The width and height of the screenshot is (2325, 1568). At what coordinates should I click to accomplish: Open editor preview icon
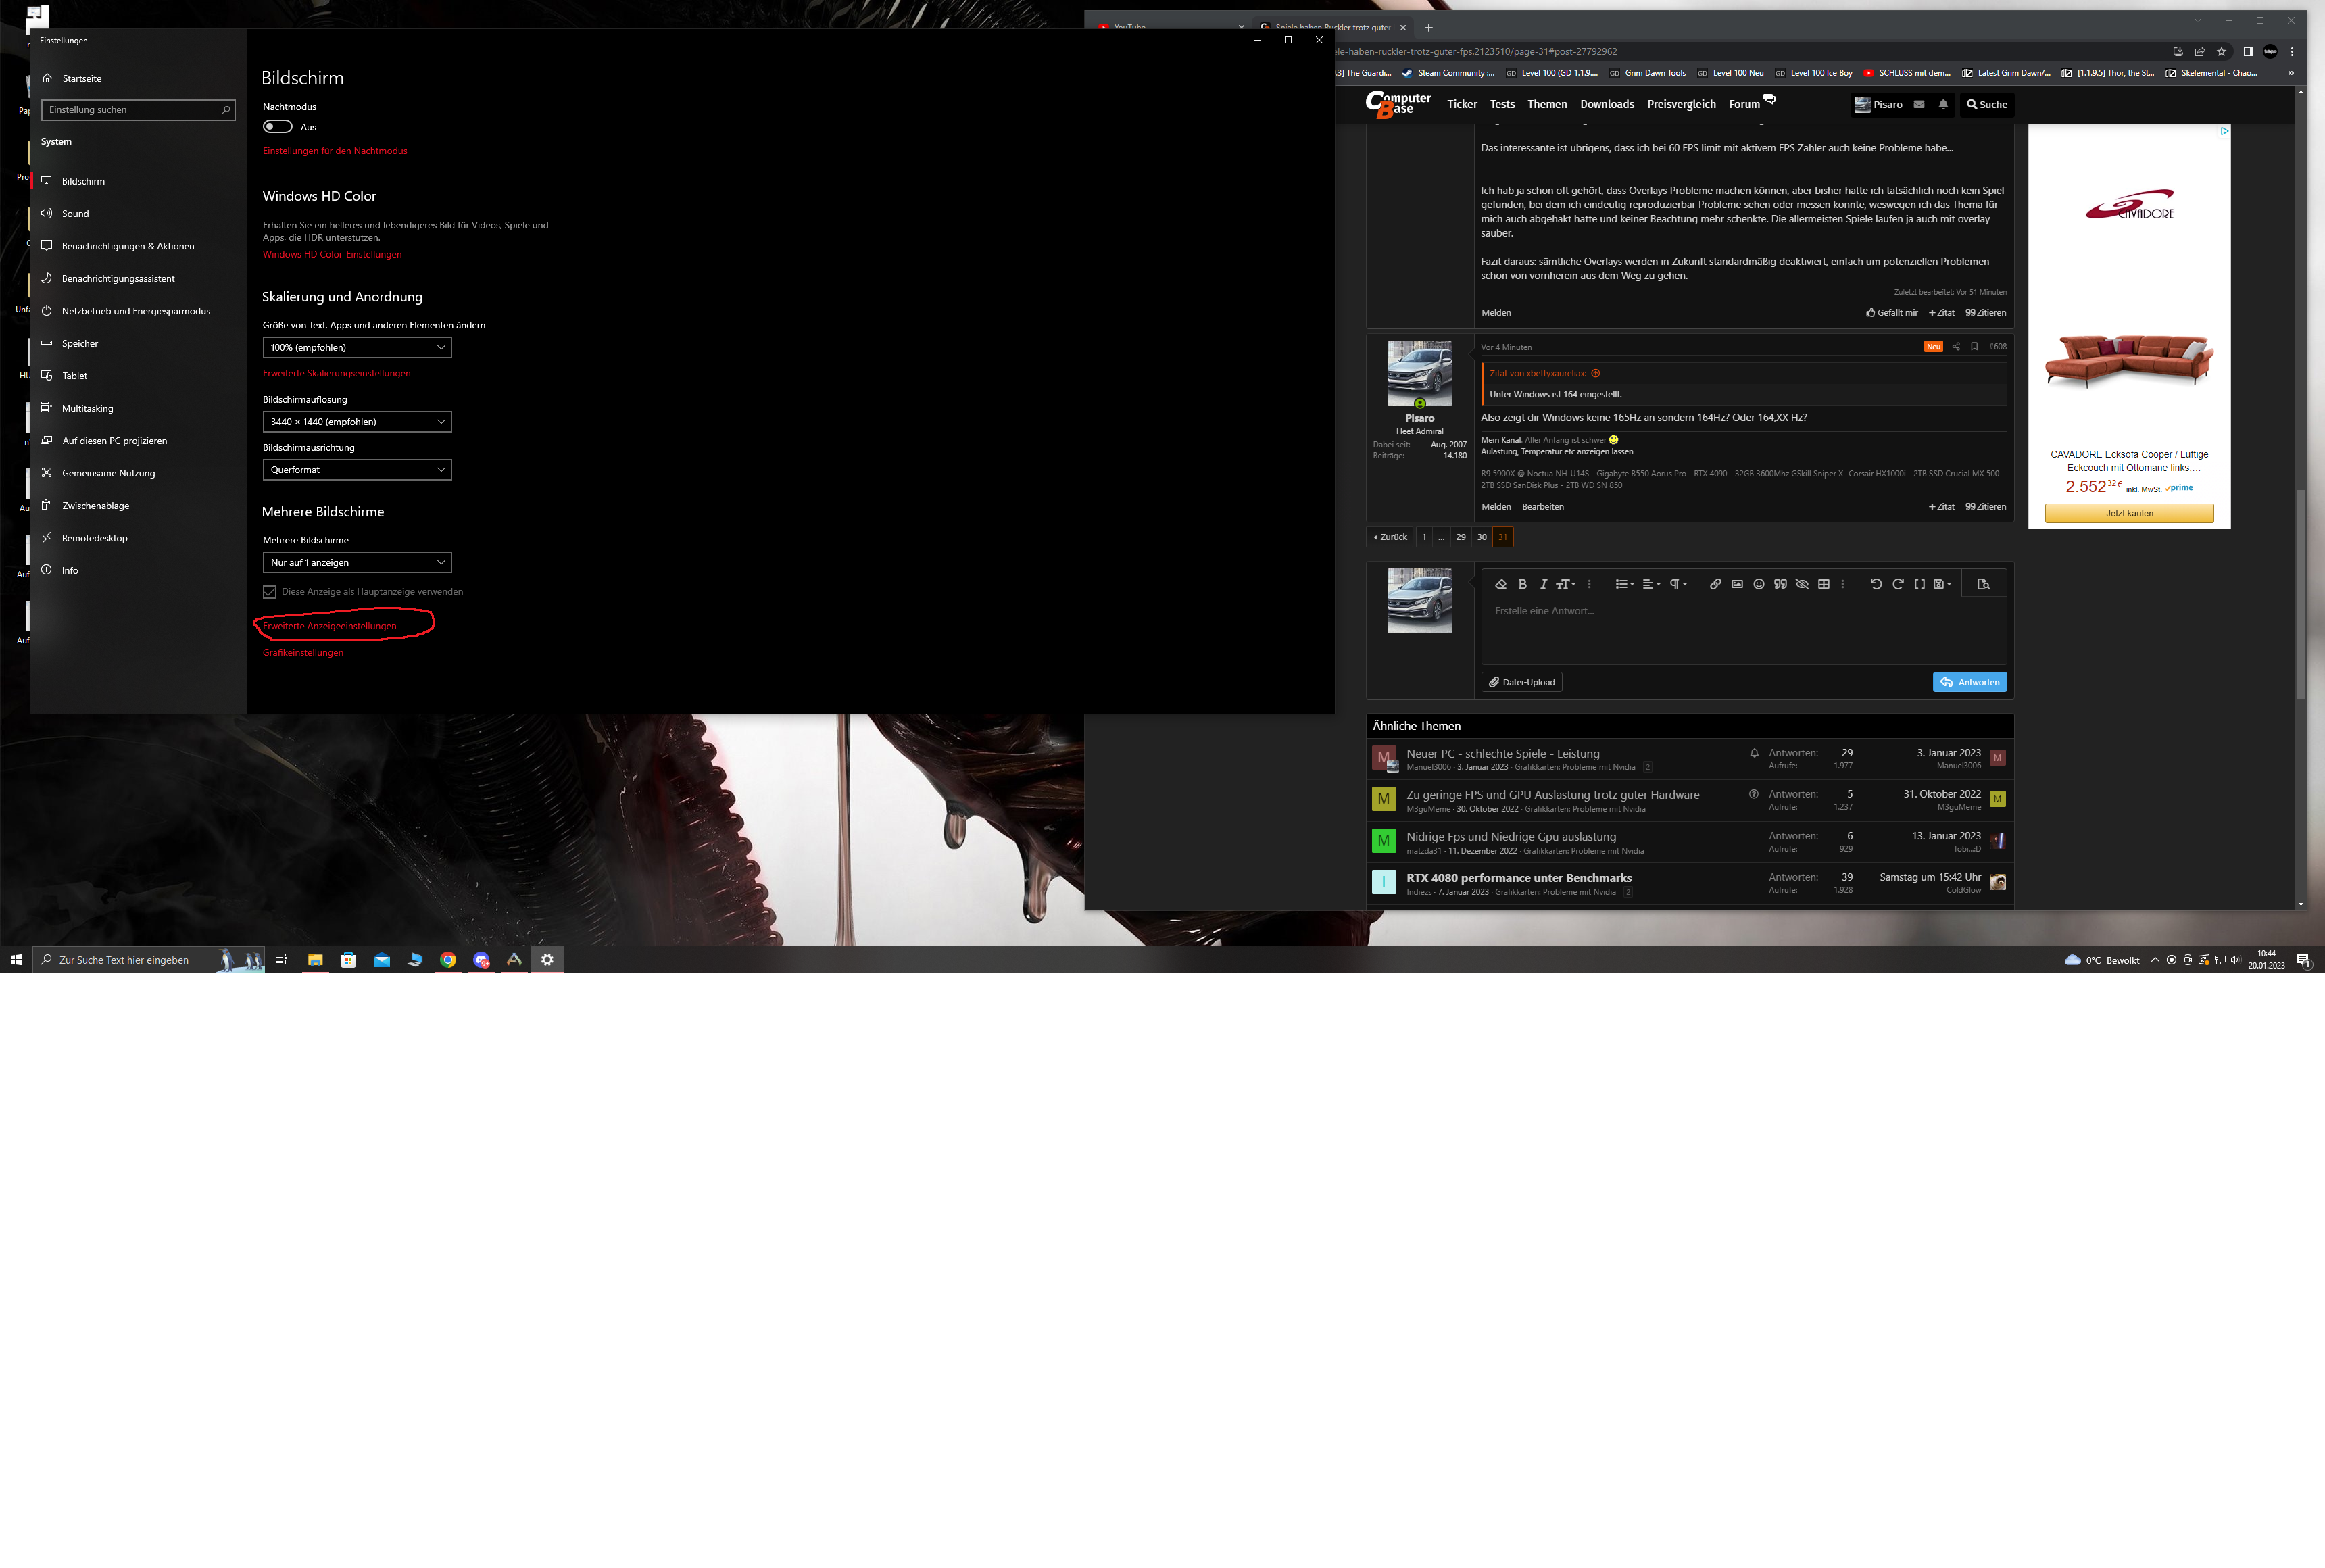pyautogui.click(x=1983, y=584)
